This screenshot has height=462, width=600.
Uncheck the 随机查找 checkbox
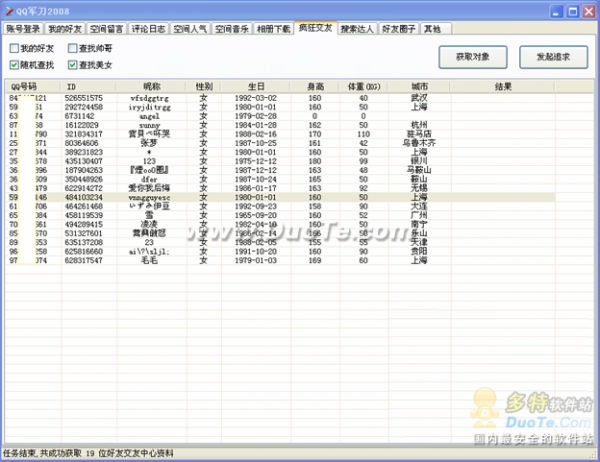point(14,65)
